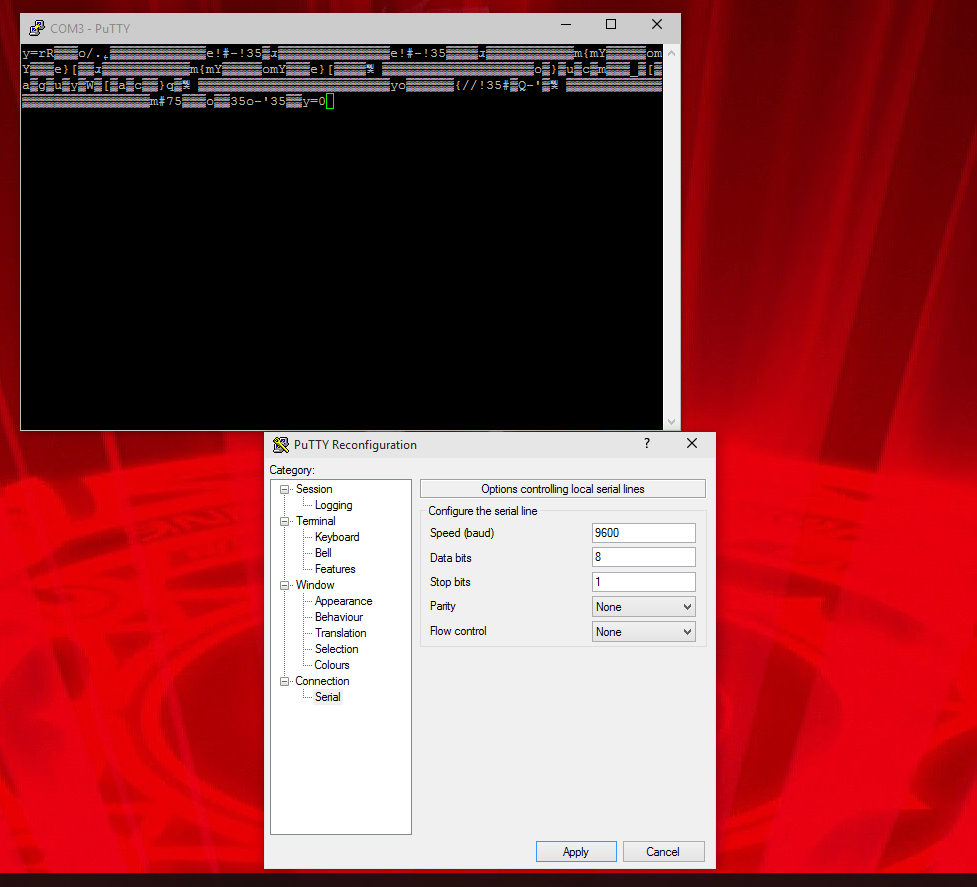Select the Bell category

point(323,553)
